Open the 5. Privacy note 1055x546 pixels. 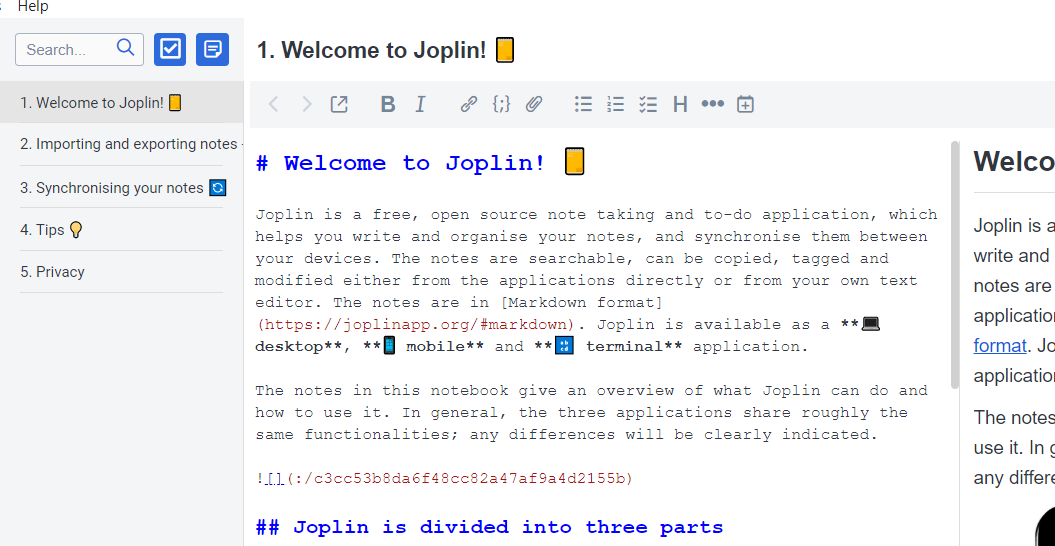[x=122, y=272]
